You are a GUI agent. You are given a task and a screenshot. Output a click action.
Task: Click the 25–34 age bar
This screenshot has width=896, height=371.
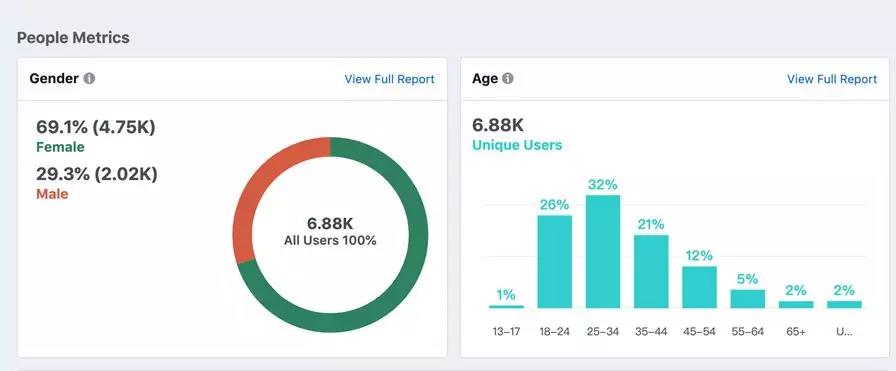pos(603,252)
